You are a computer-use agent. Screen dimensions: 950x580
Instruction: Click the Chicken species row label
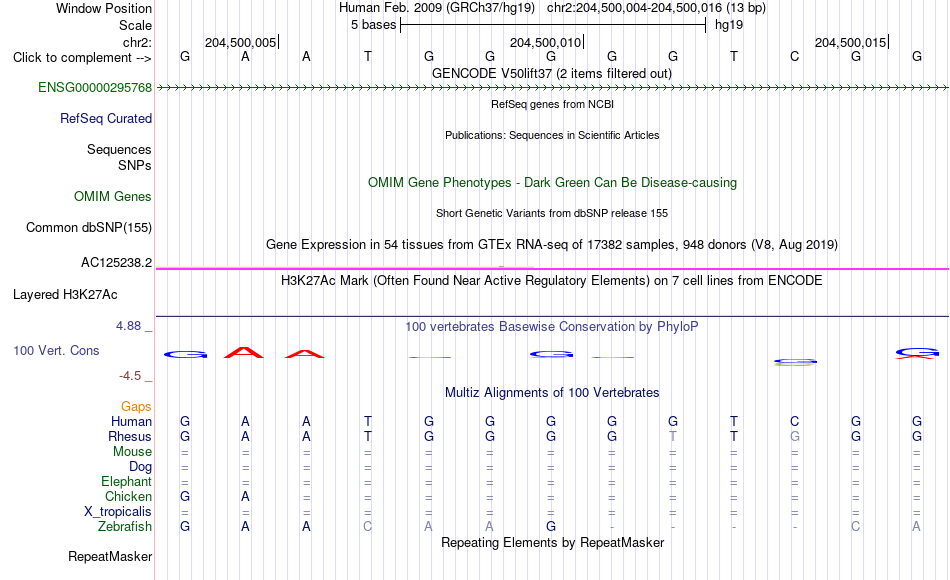coord(128,496)
